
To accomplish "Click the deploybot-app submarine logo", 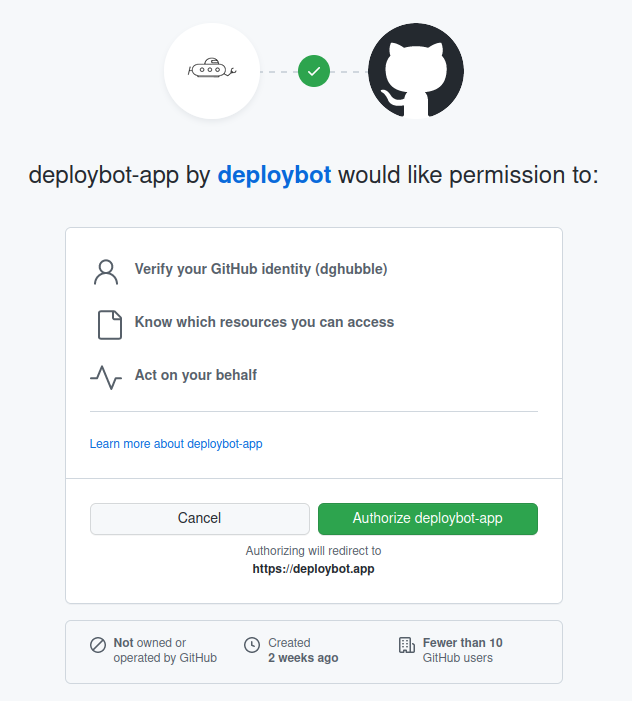I will click(x=212, y=71).
